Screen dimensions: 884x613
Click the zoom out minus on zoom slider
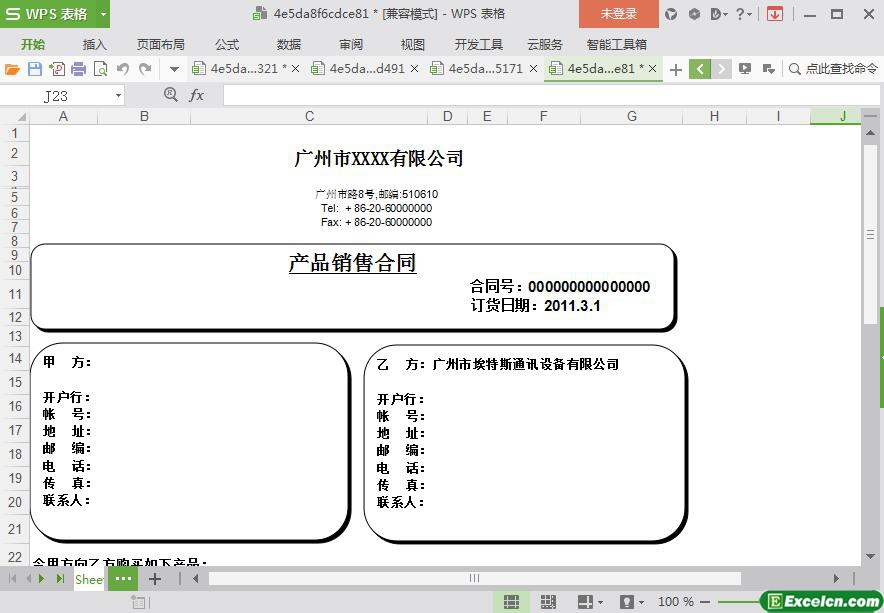(706, 602)
